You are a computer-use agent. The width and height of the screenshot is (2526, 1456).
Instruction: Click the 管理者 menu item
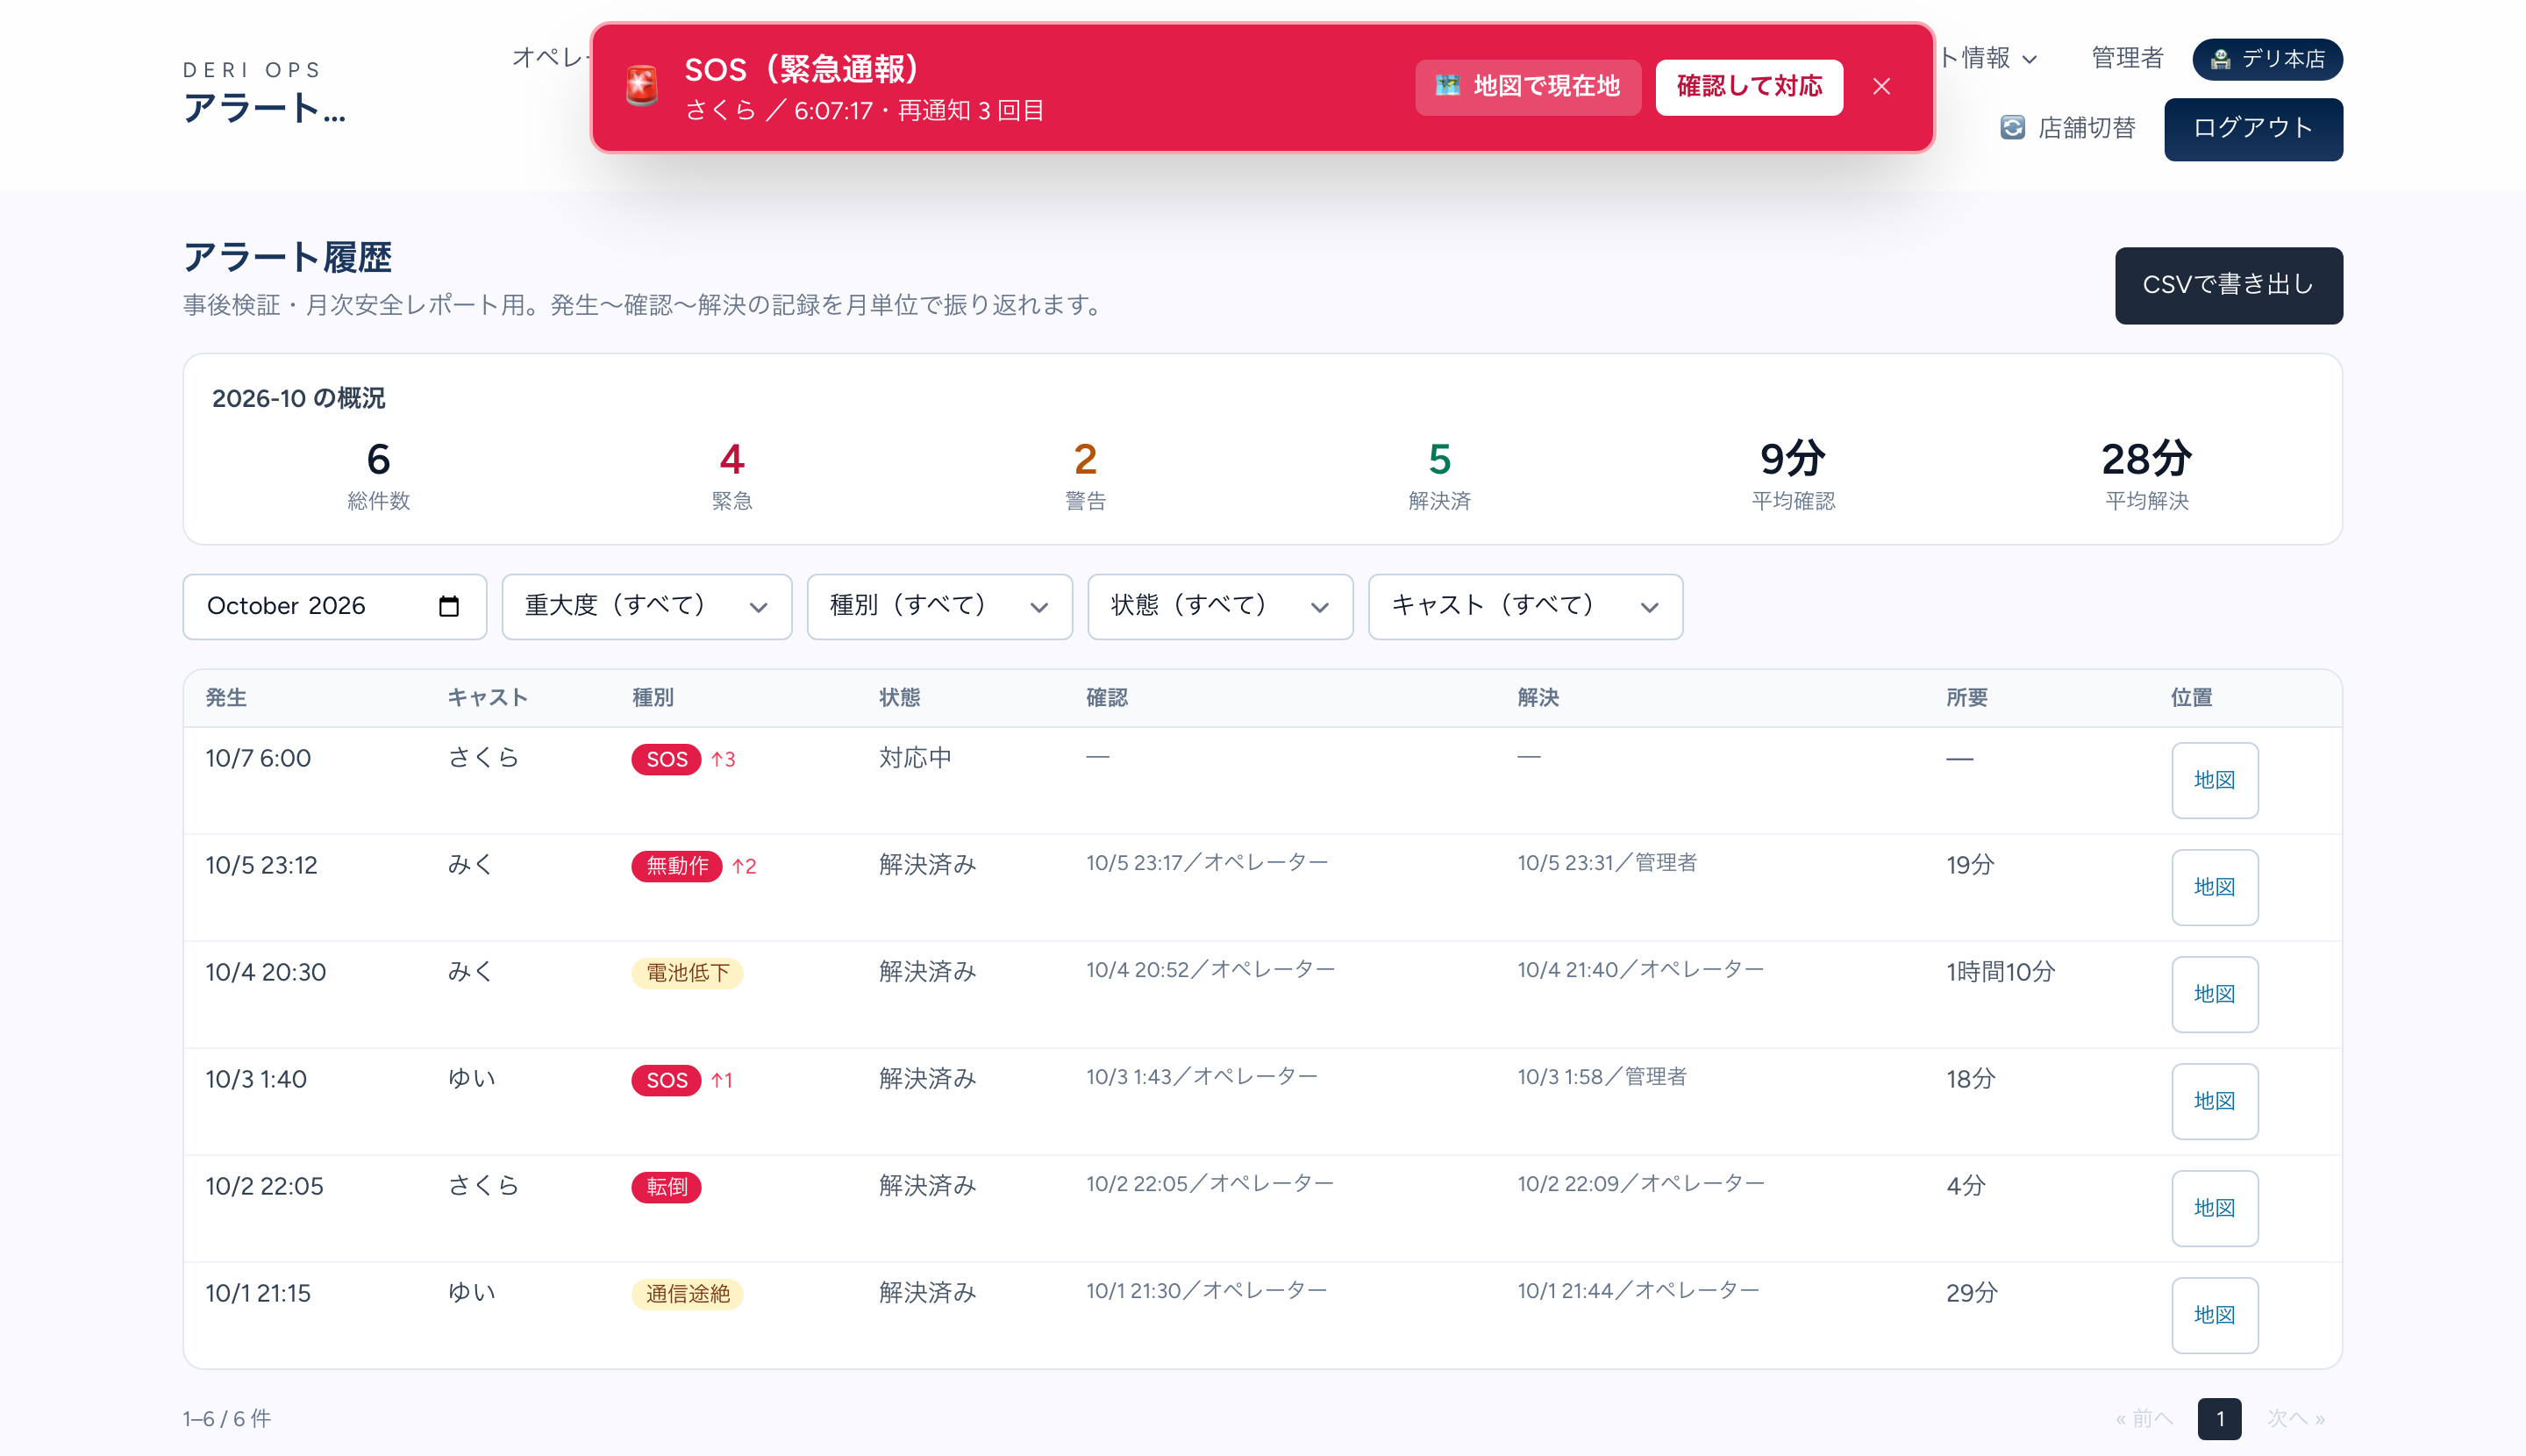2127,58
